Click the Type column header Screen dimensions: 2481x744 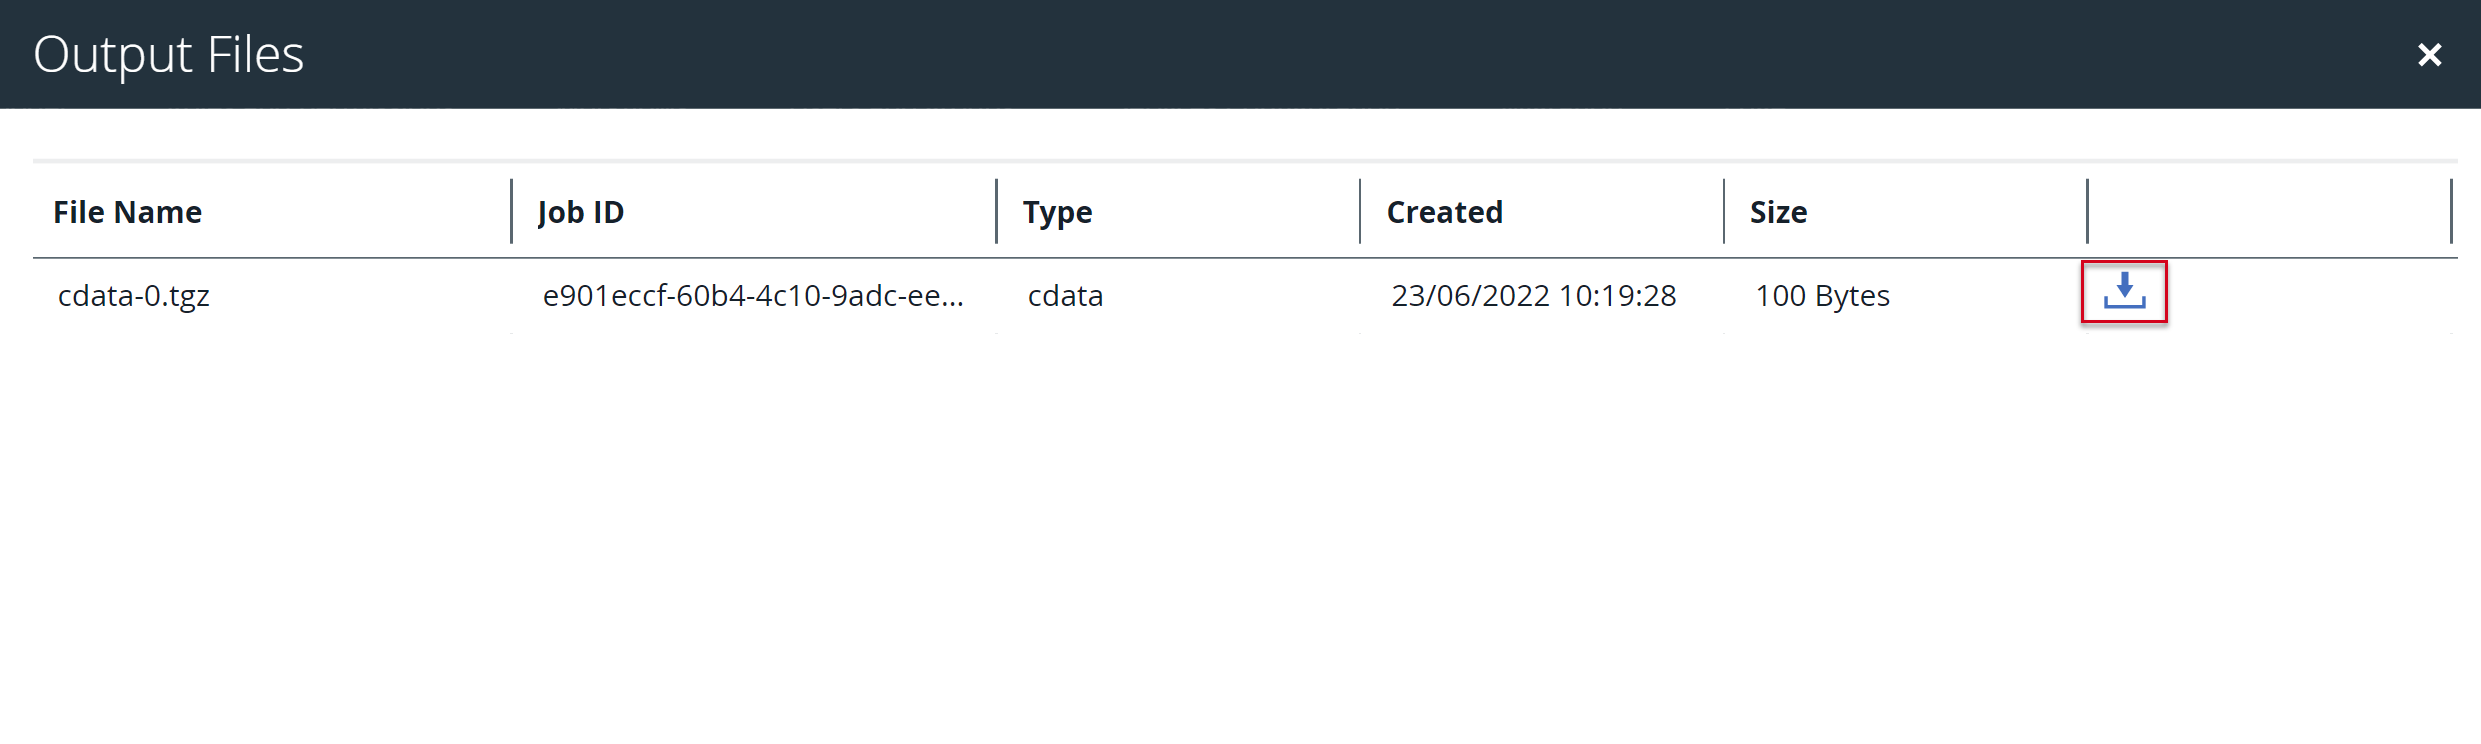(x=1057, y=212)
